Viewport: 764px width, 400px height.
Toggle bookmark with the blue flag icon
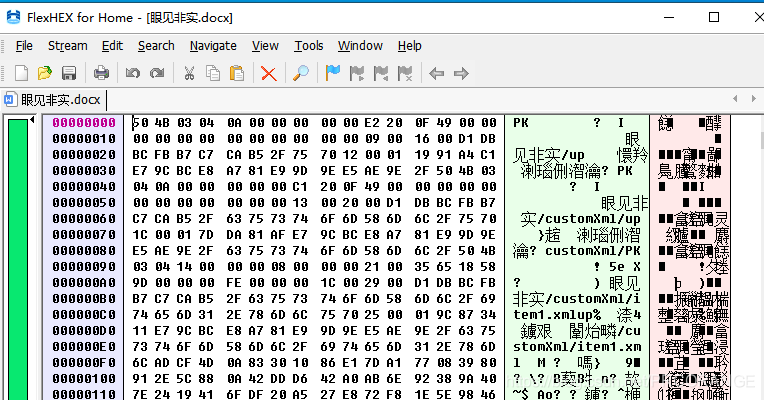tap(333, 73)
